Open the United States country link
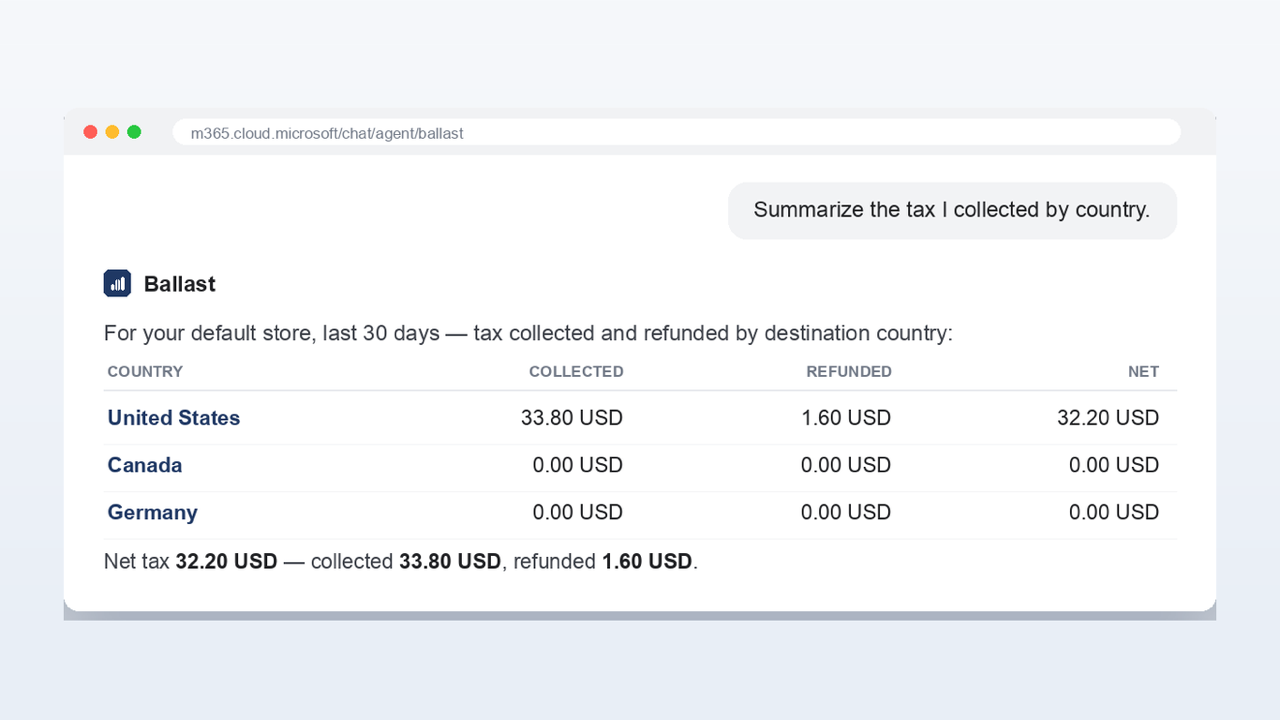Image resolution: width=1280 pixels, height=720 pixels. [174, 418]
